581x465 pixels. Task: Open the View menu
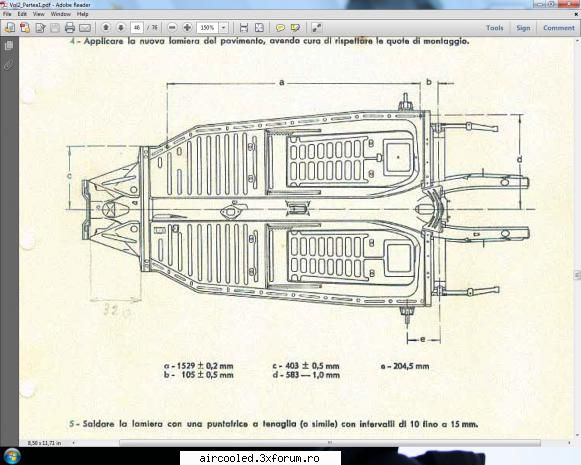point(39,14)
